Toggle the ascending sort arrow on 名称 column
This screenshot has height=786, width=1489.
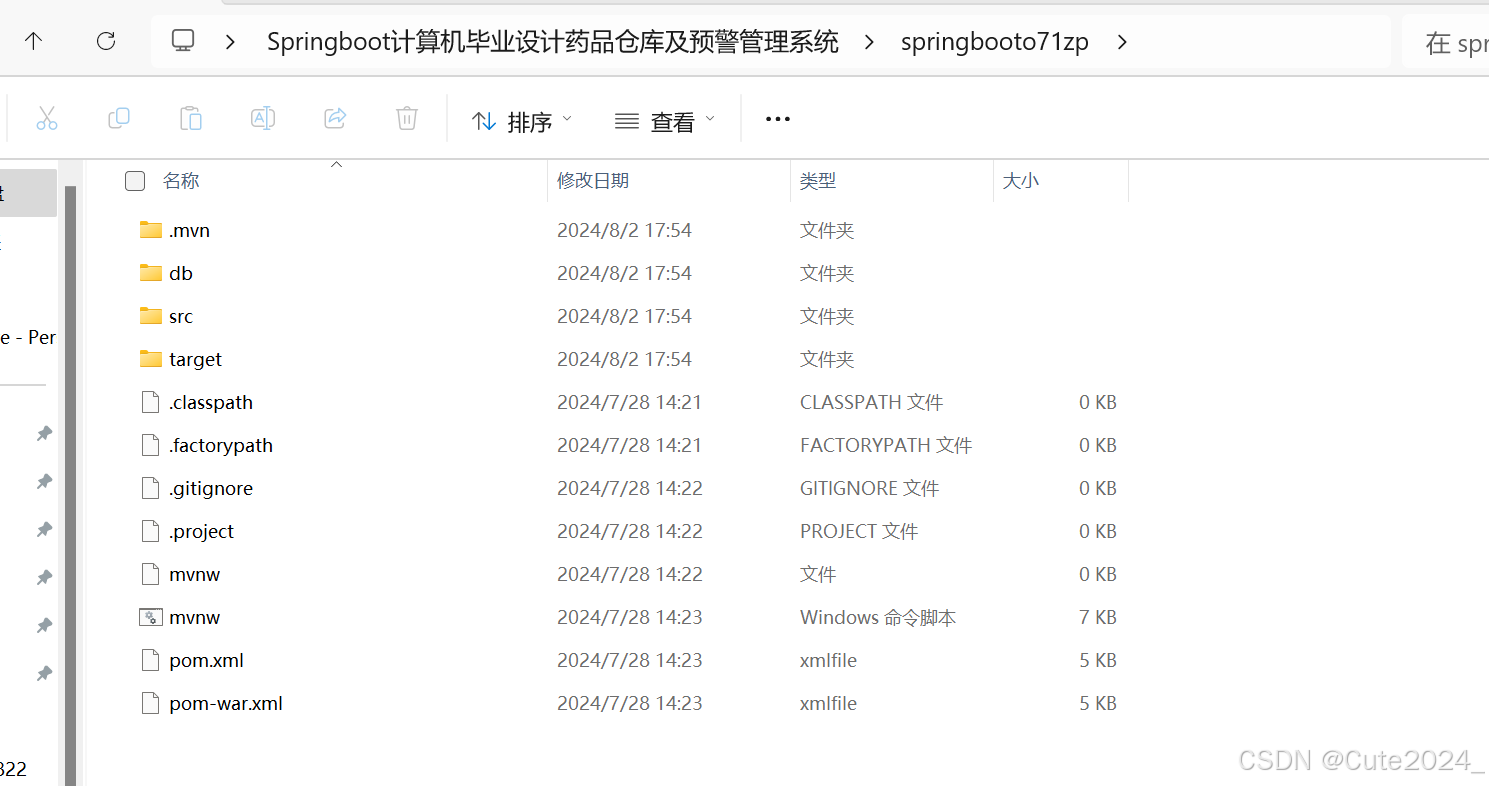coord(336,163)
